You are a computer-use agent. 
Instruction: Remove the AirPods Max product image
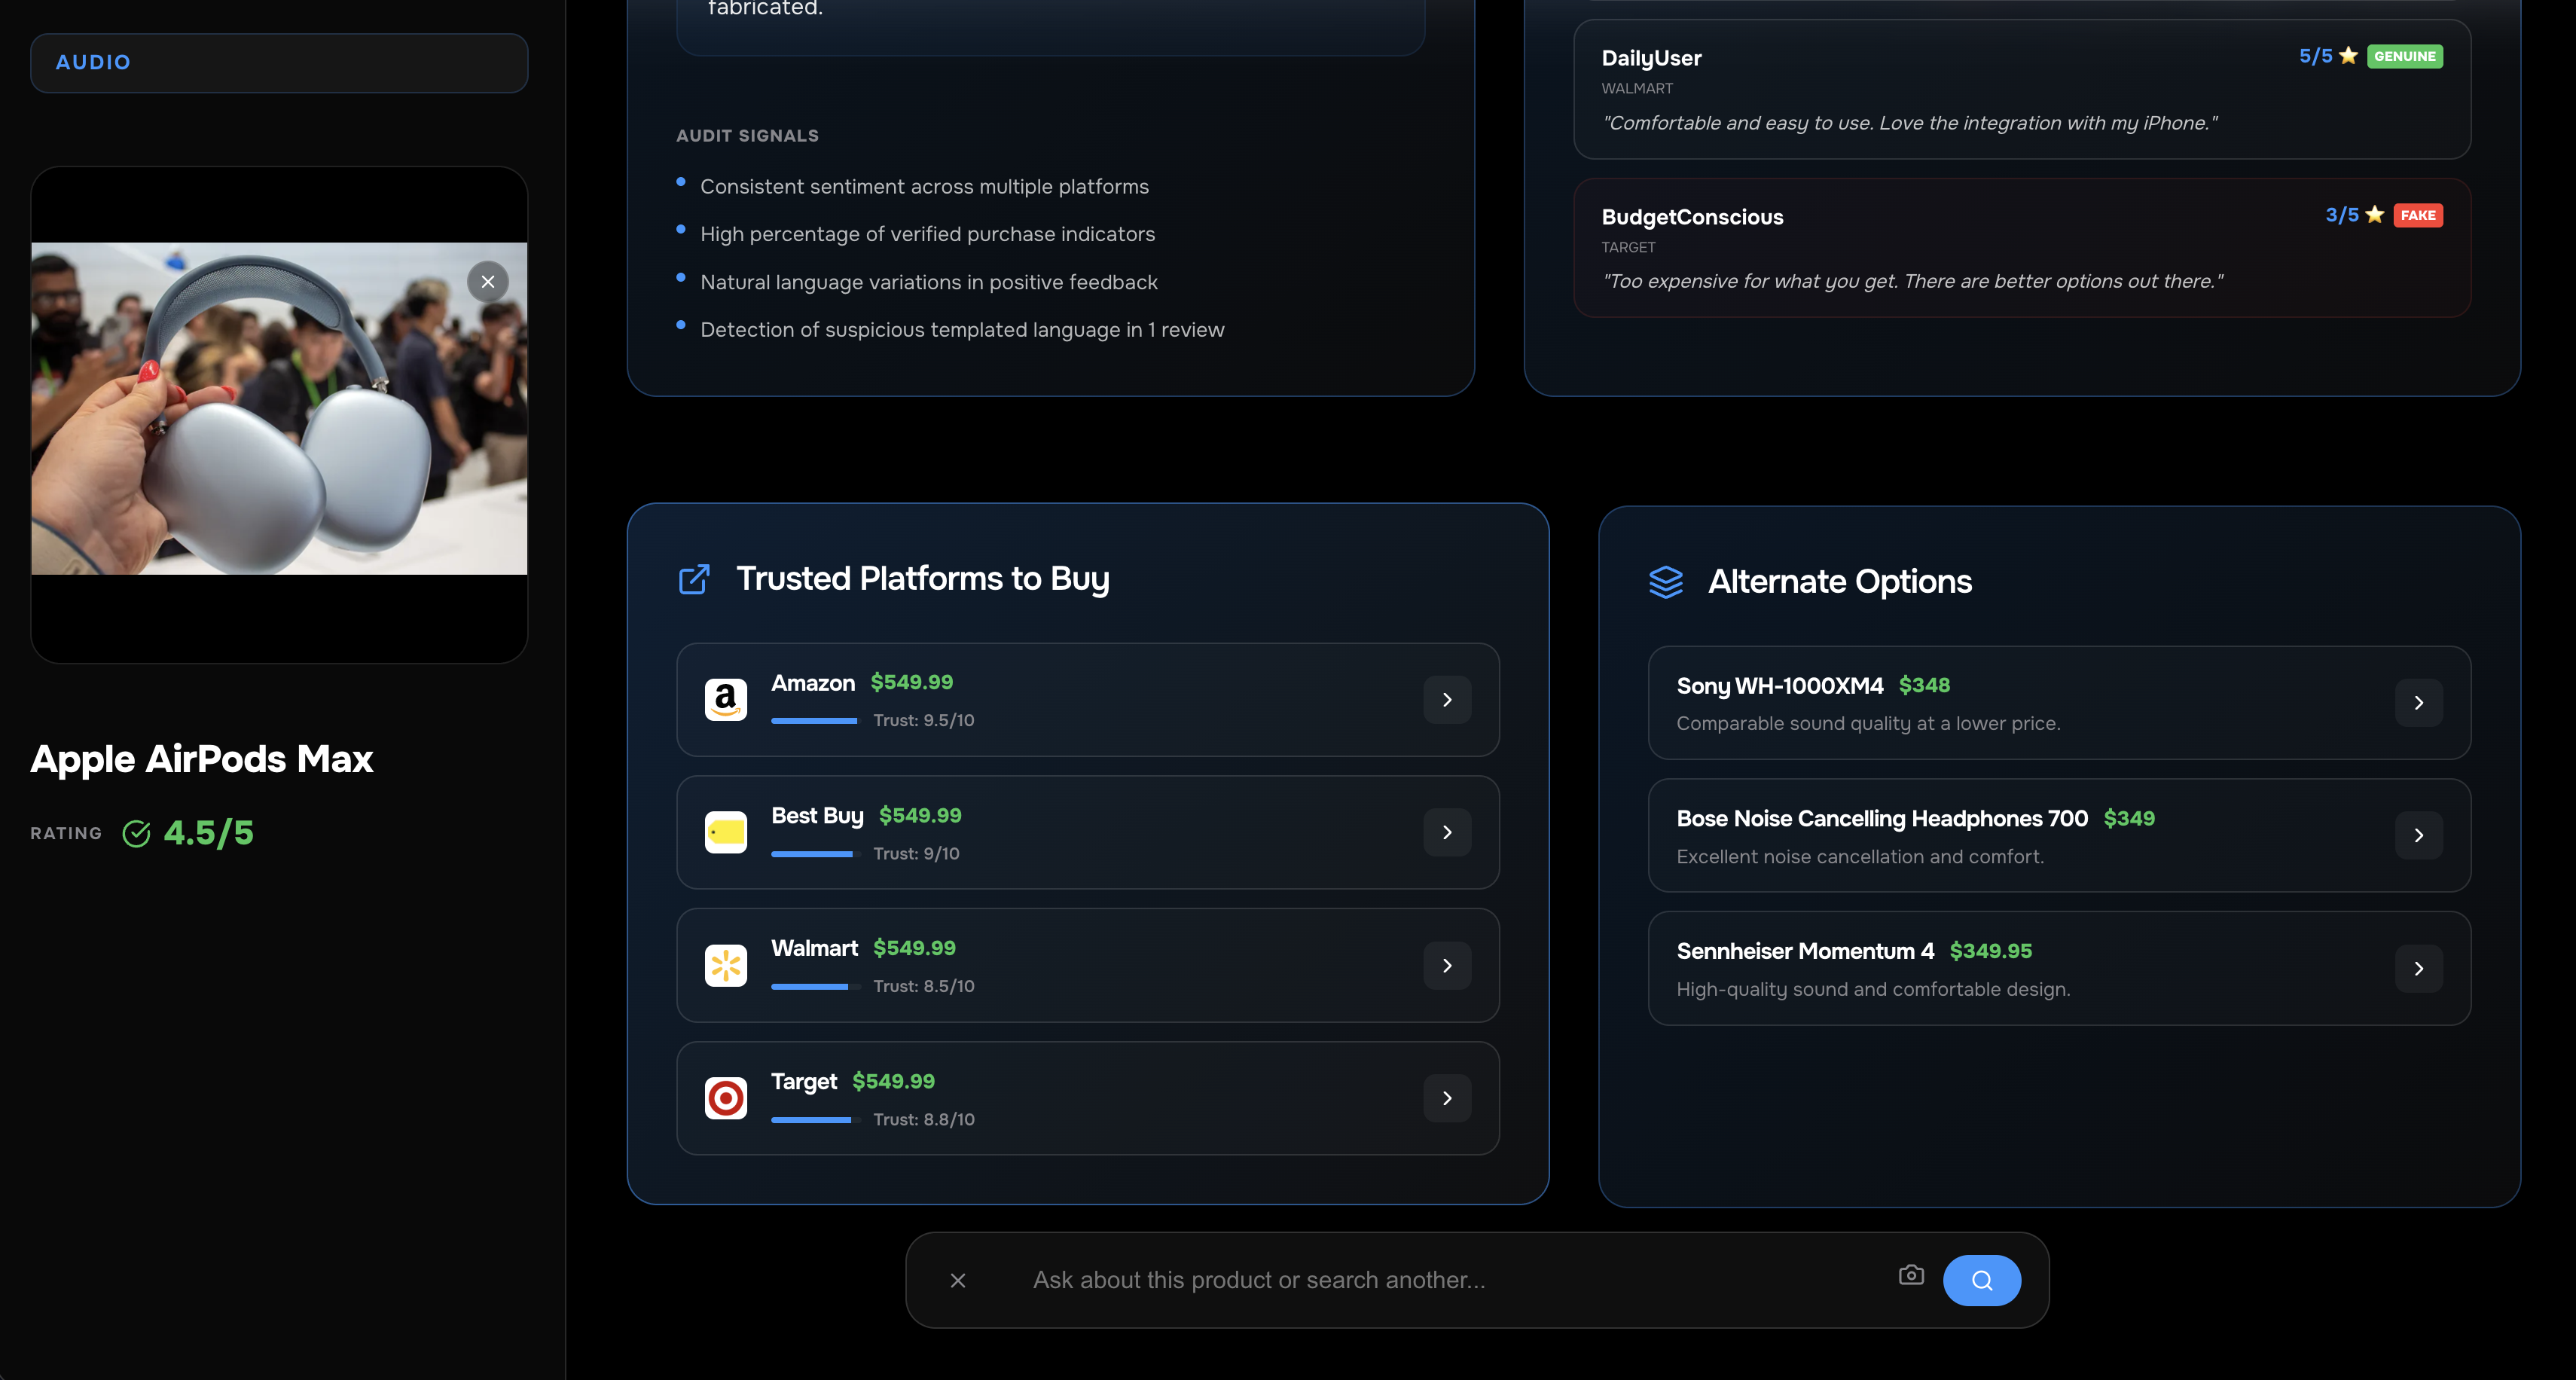tap(488, 282)
